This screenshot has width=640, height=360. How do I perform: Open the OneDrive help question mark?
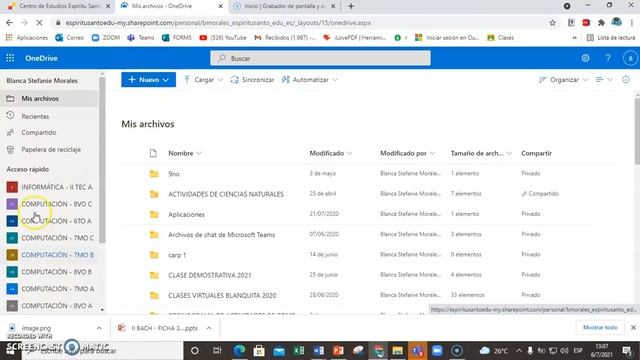608,58
